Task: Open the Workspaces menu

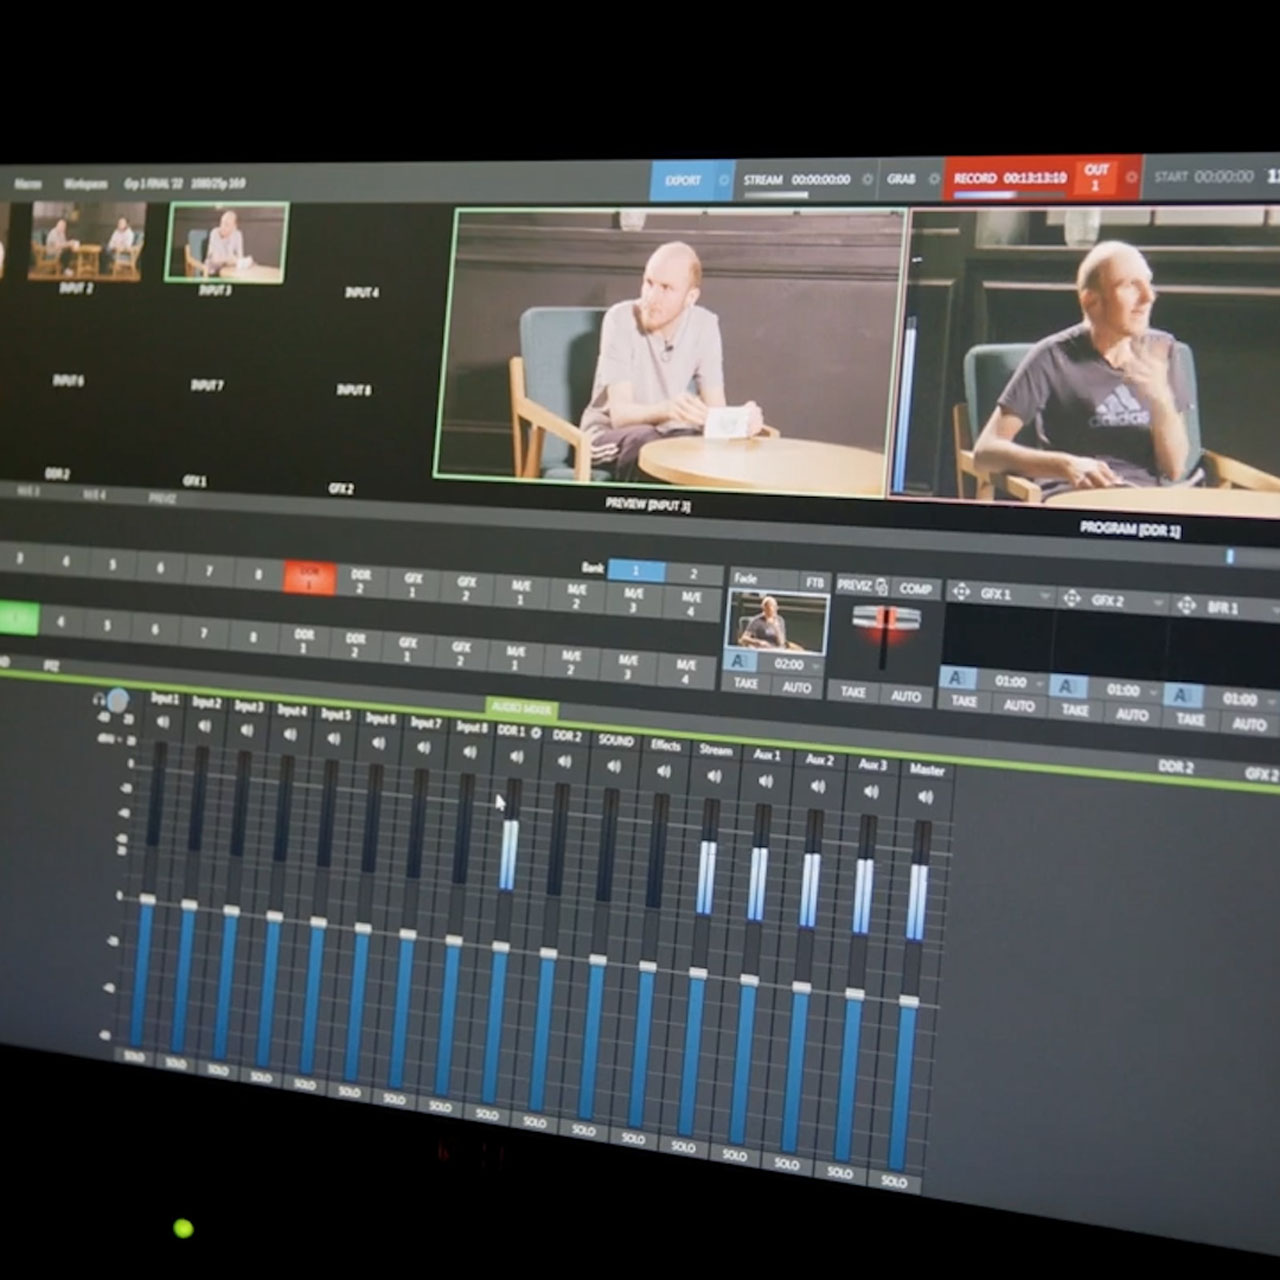Action: 88,183
